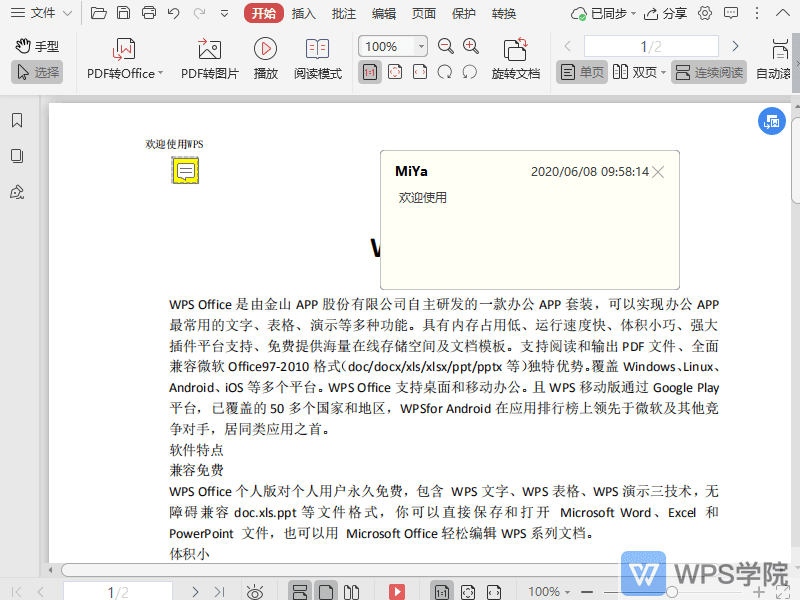Enable 双页 two-page view
The height and width of the screenshot is (600, 800).
[x=638, y=72]
